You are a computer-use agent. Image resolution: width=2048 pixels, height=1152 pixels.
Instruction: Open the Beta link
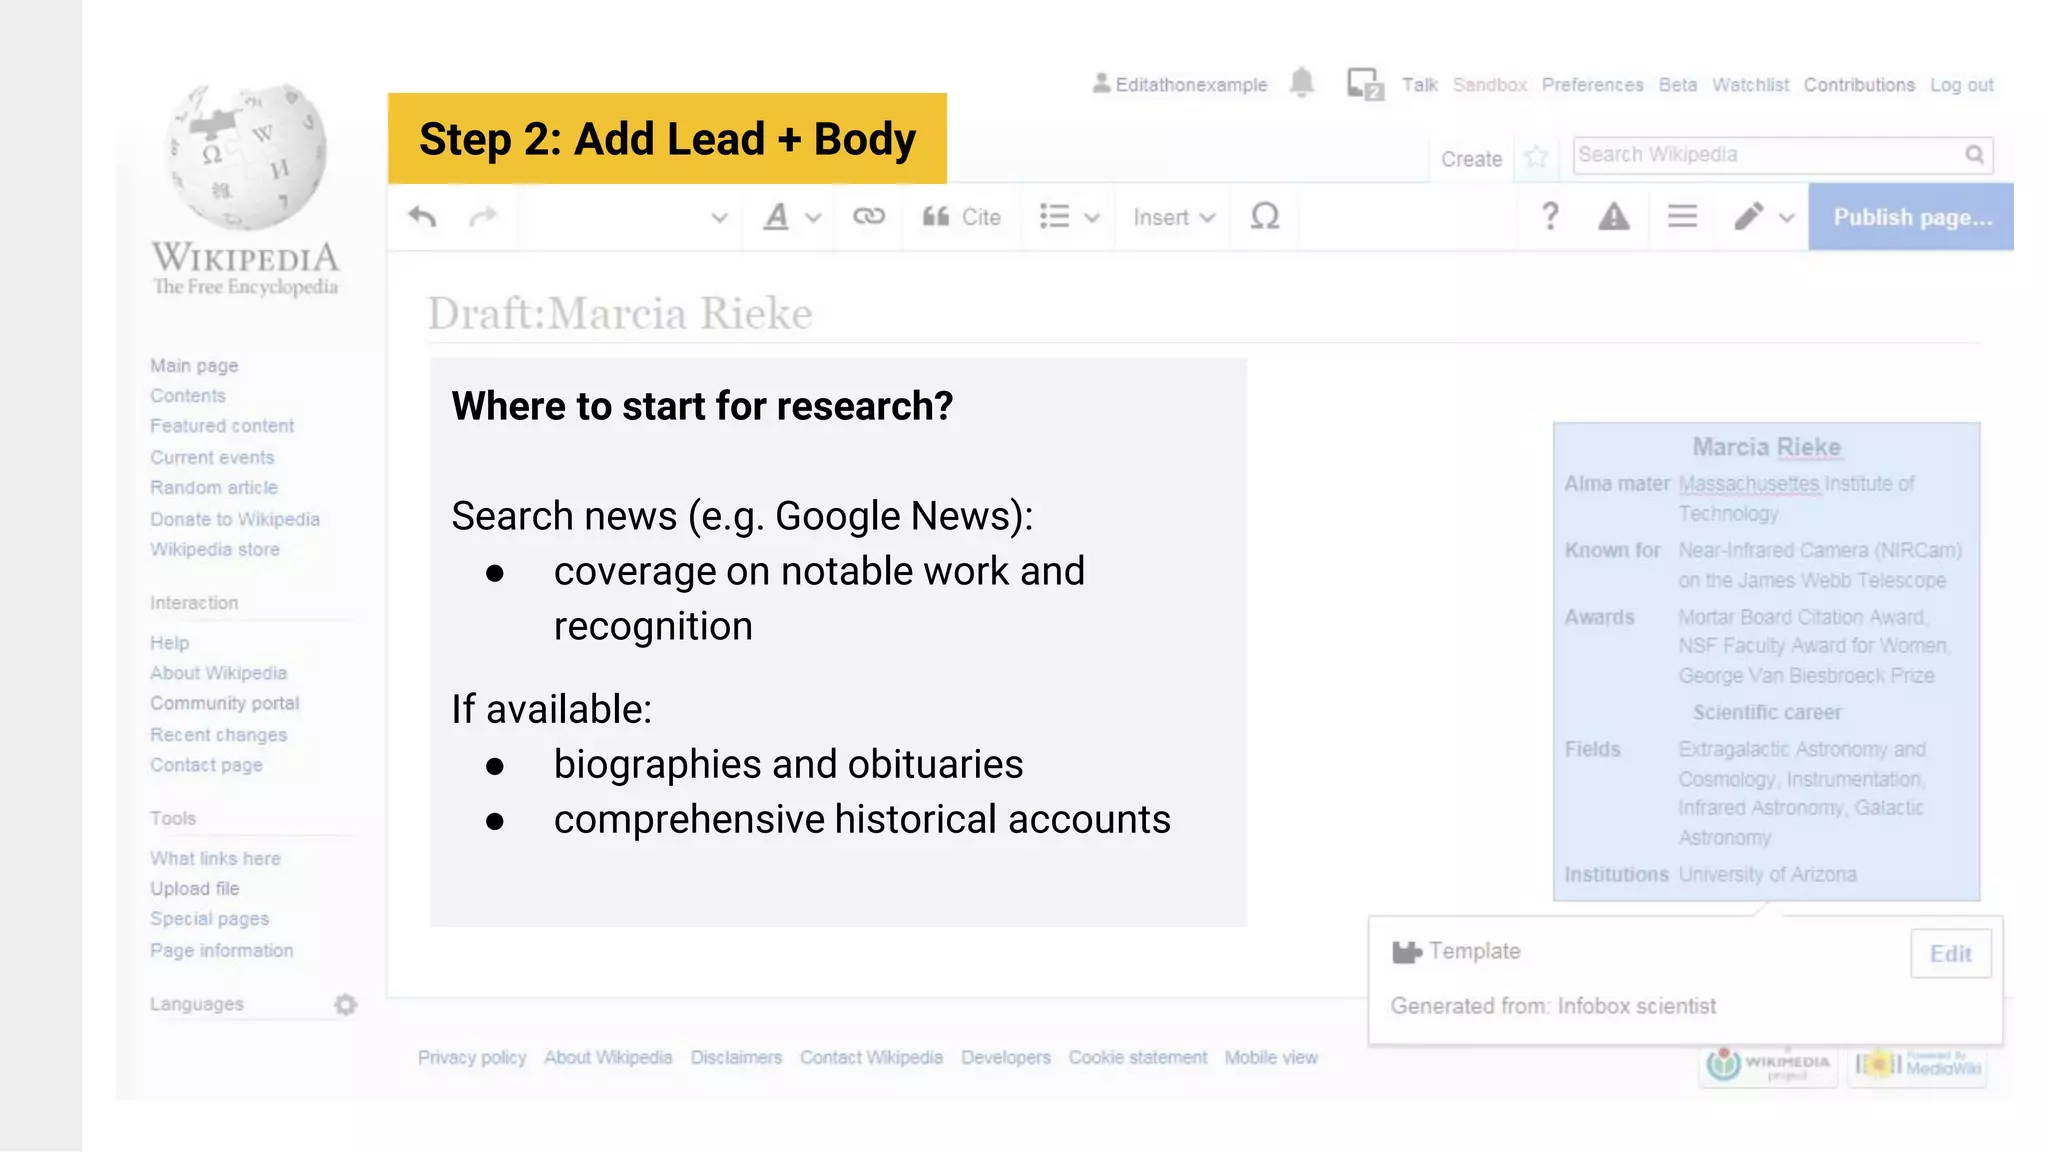[1677, 85]
